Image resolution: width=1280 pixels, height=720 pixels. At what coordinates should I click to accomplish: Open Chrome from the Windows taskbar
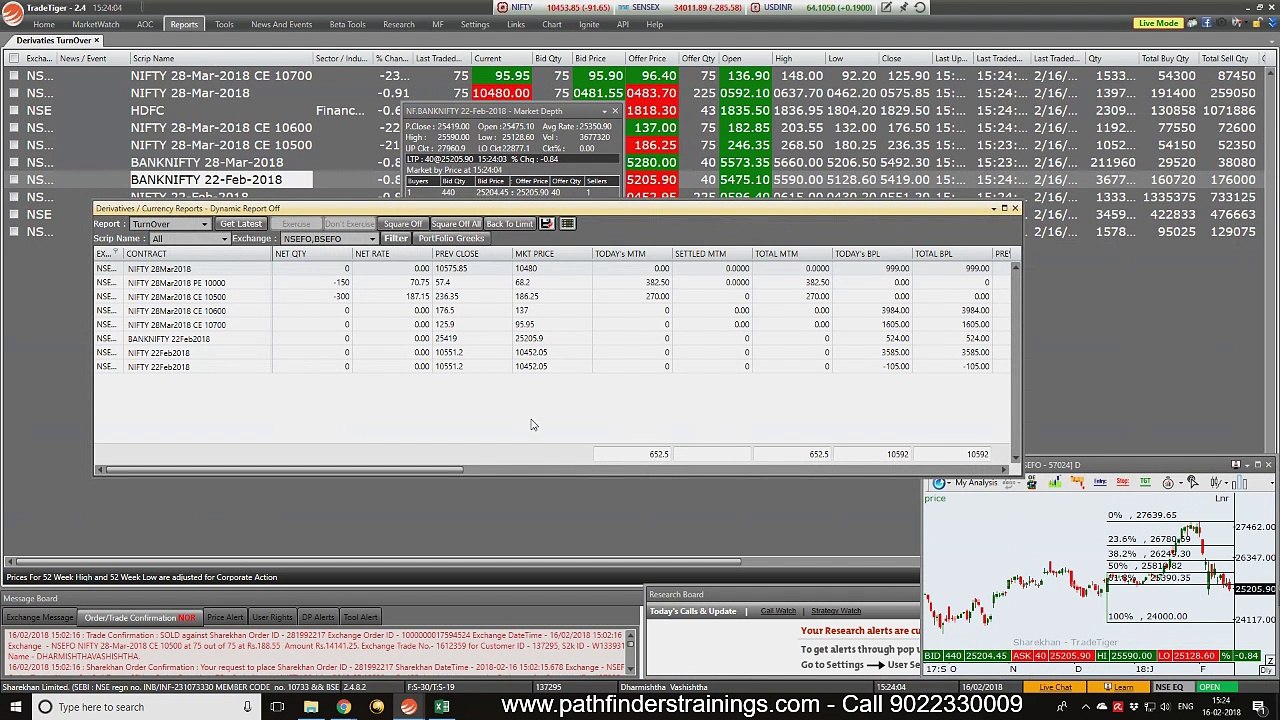344,707
